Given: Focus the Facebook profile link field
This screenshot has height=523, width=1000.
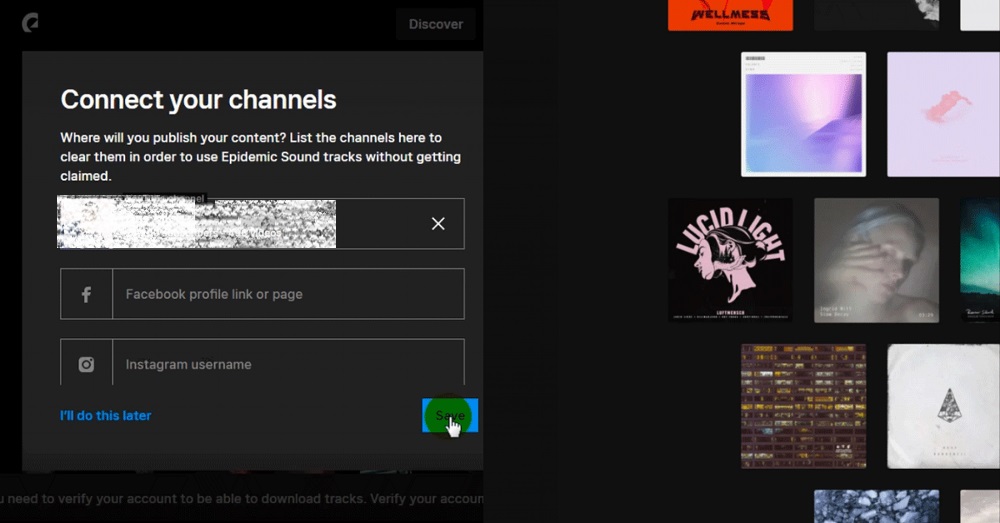Looking at the screenshot, I should 288,294.
